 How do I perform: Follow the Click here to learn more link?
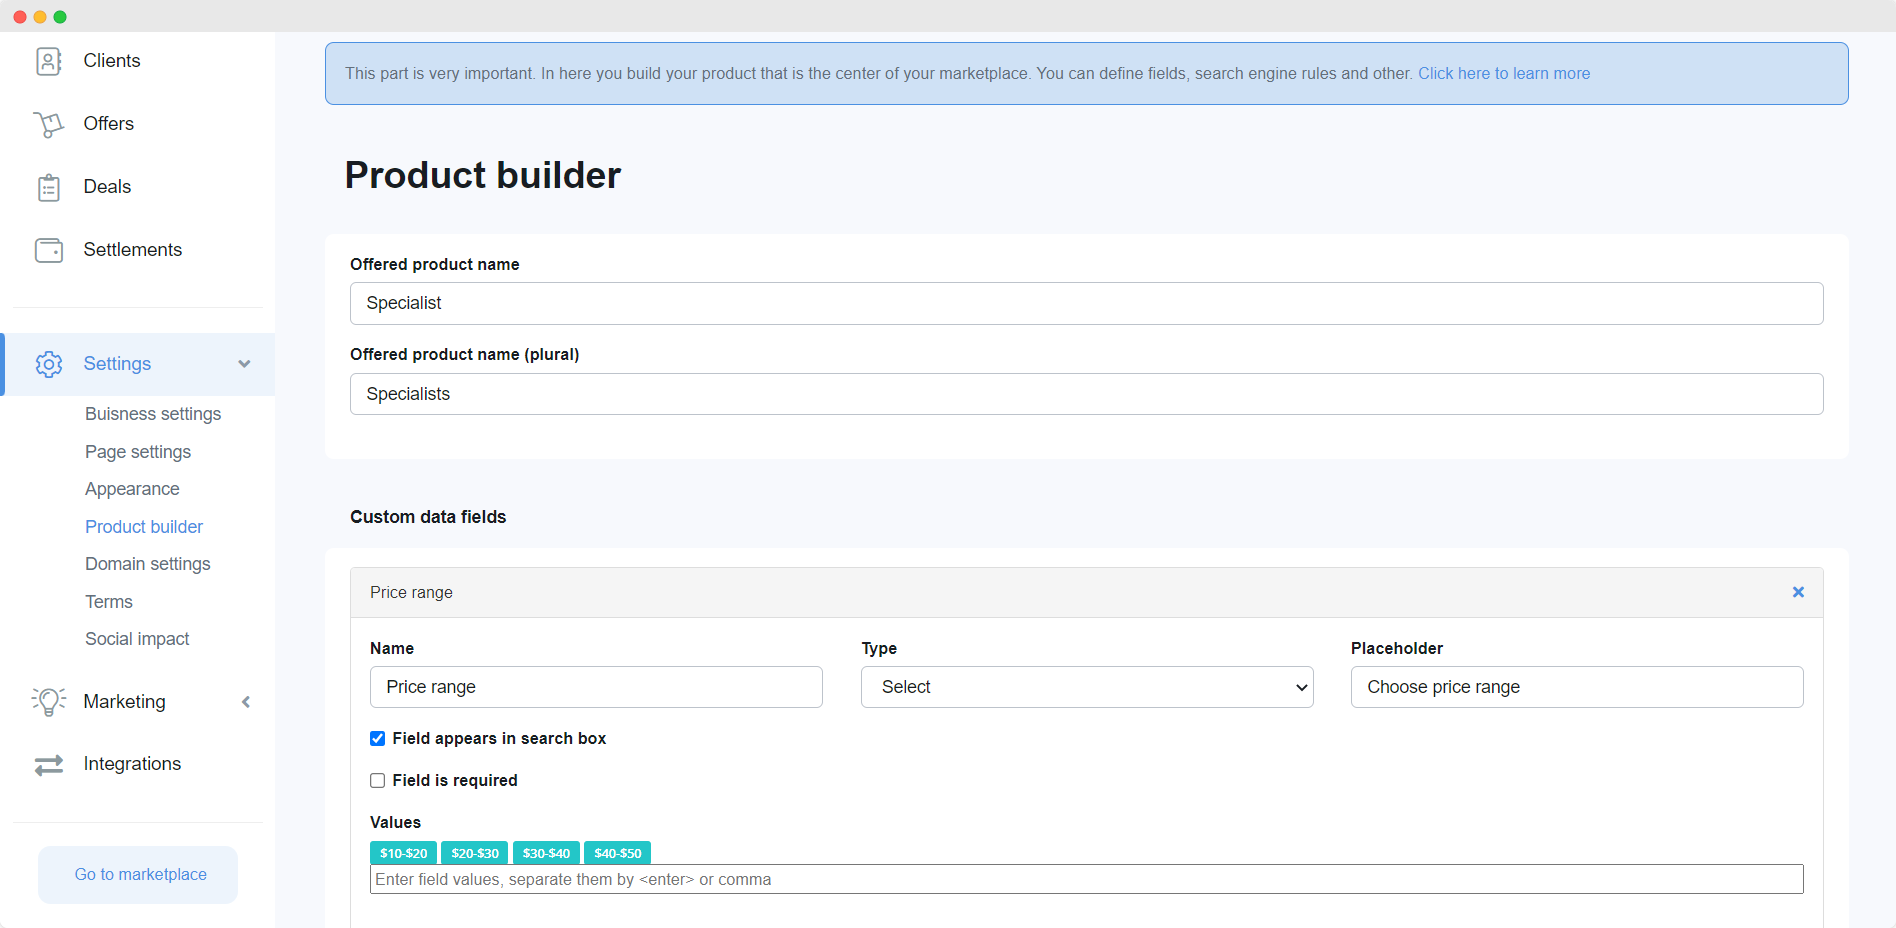pos(1503,74)
